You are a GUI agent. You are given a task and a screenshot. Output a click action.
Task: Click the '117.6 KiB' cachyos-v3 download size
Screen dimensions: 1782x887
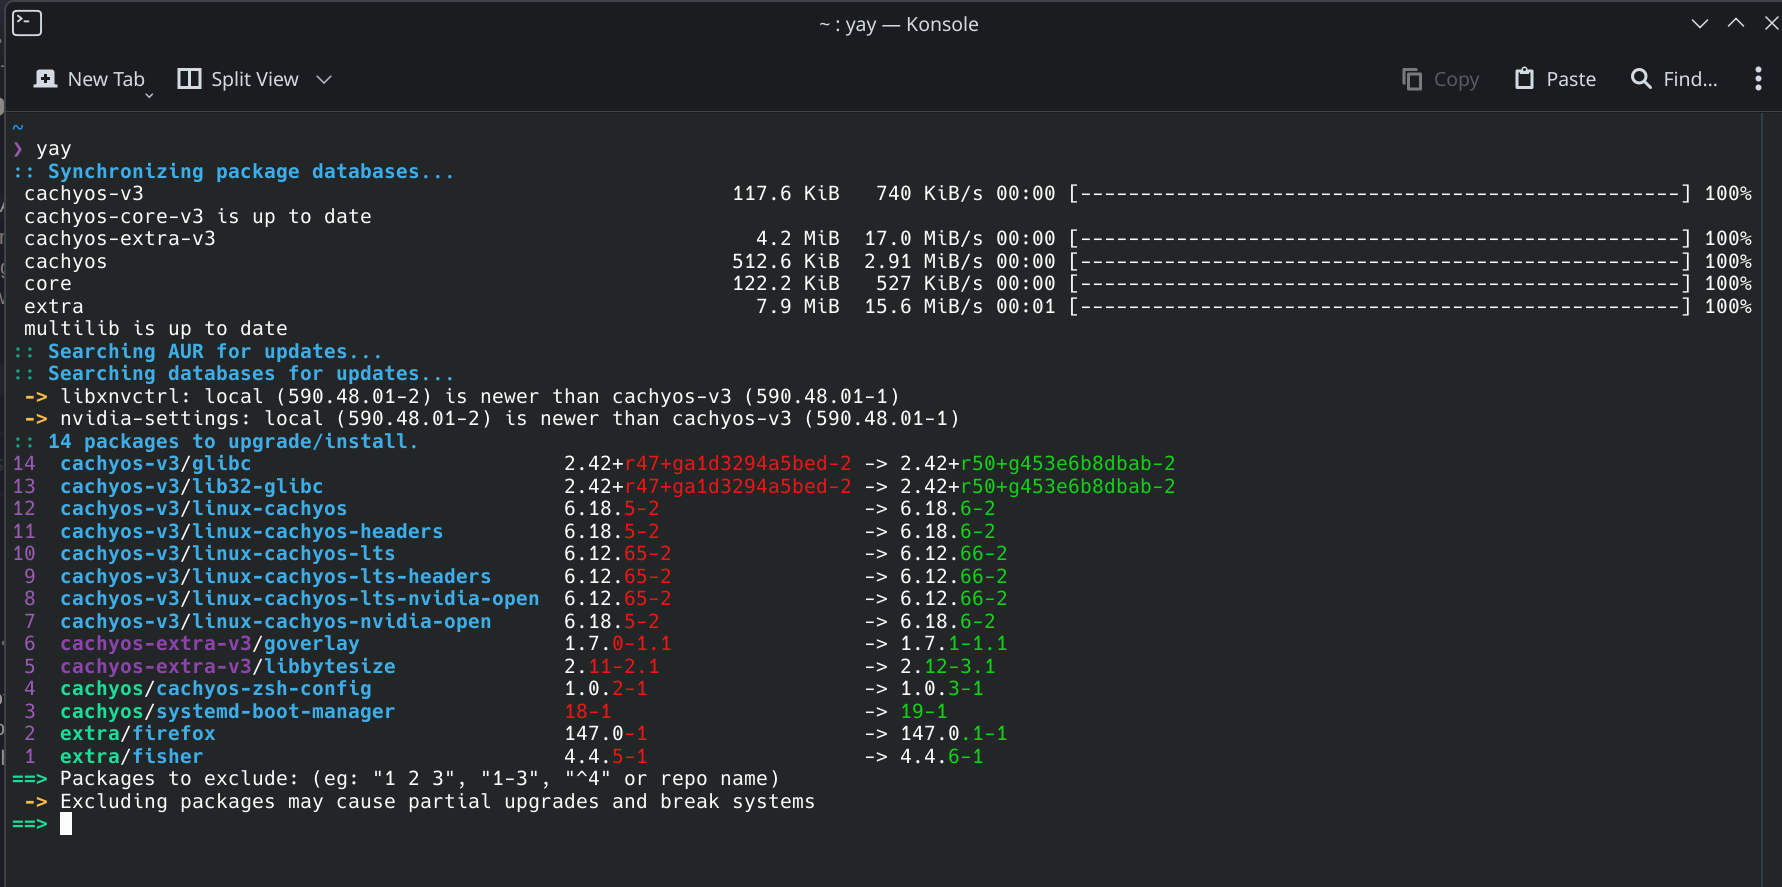[x=785, y=194]
